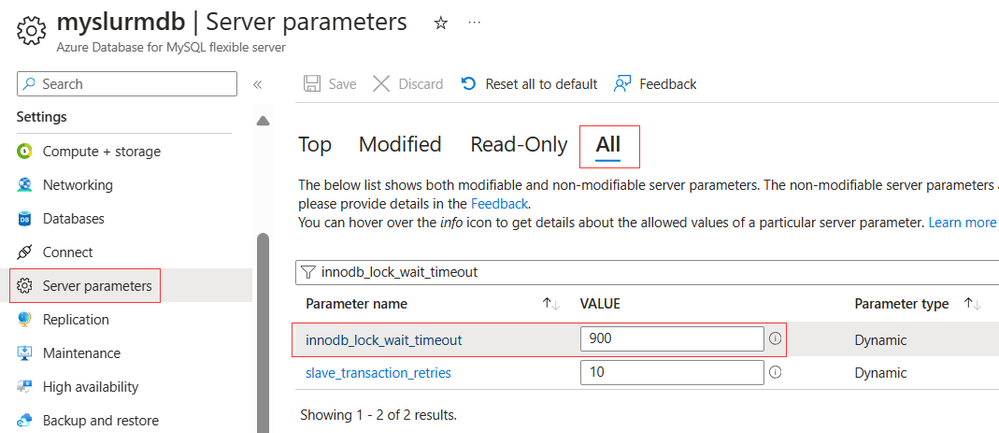Sort by Parameter name column arrows

551,304
